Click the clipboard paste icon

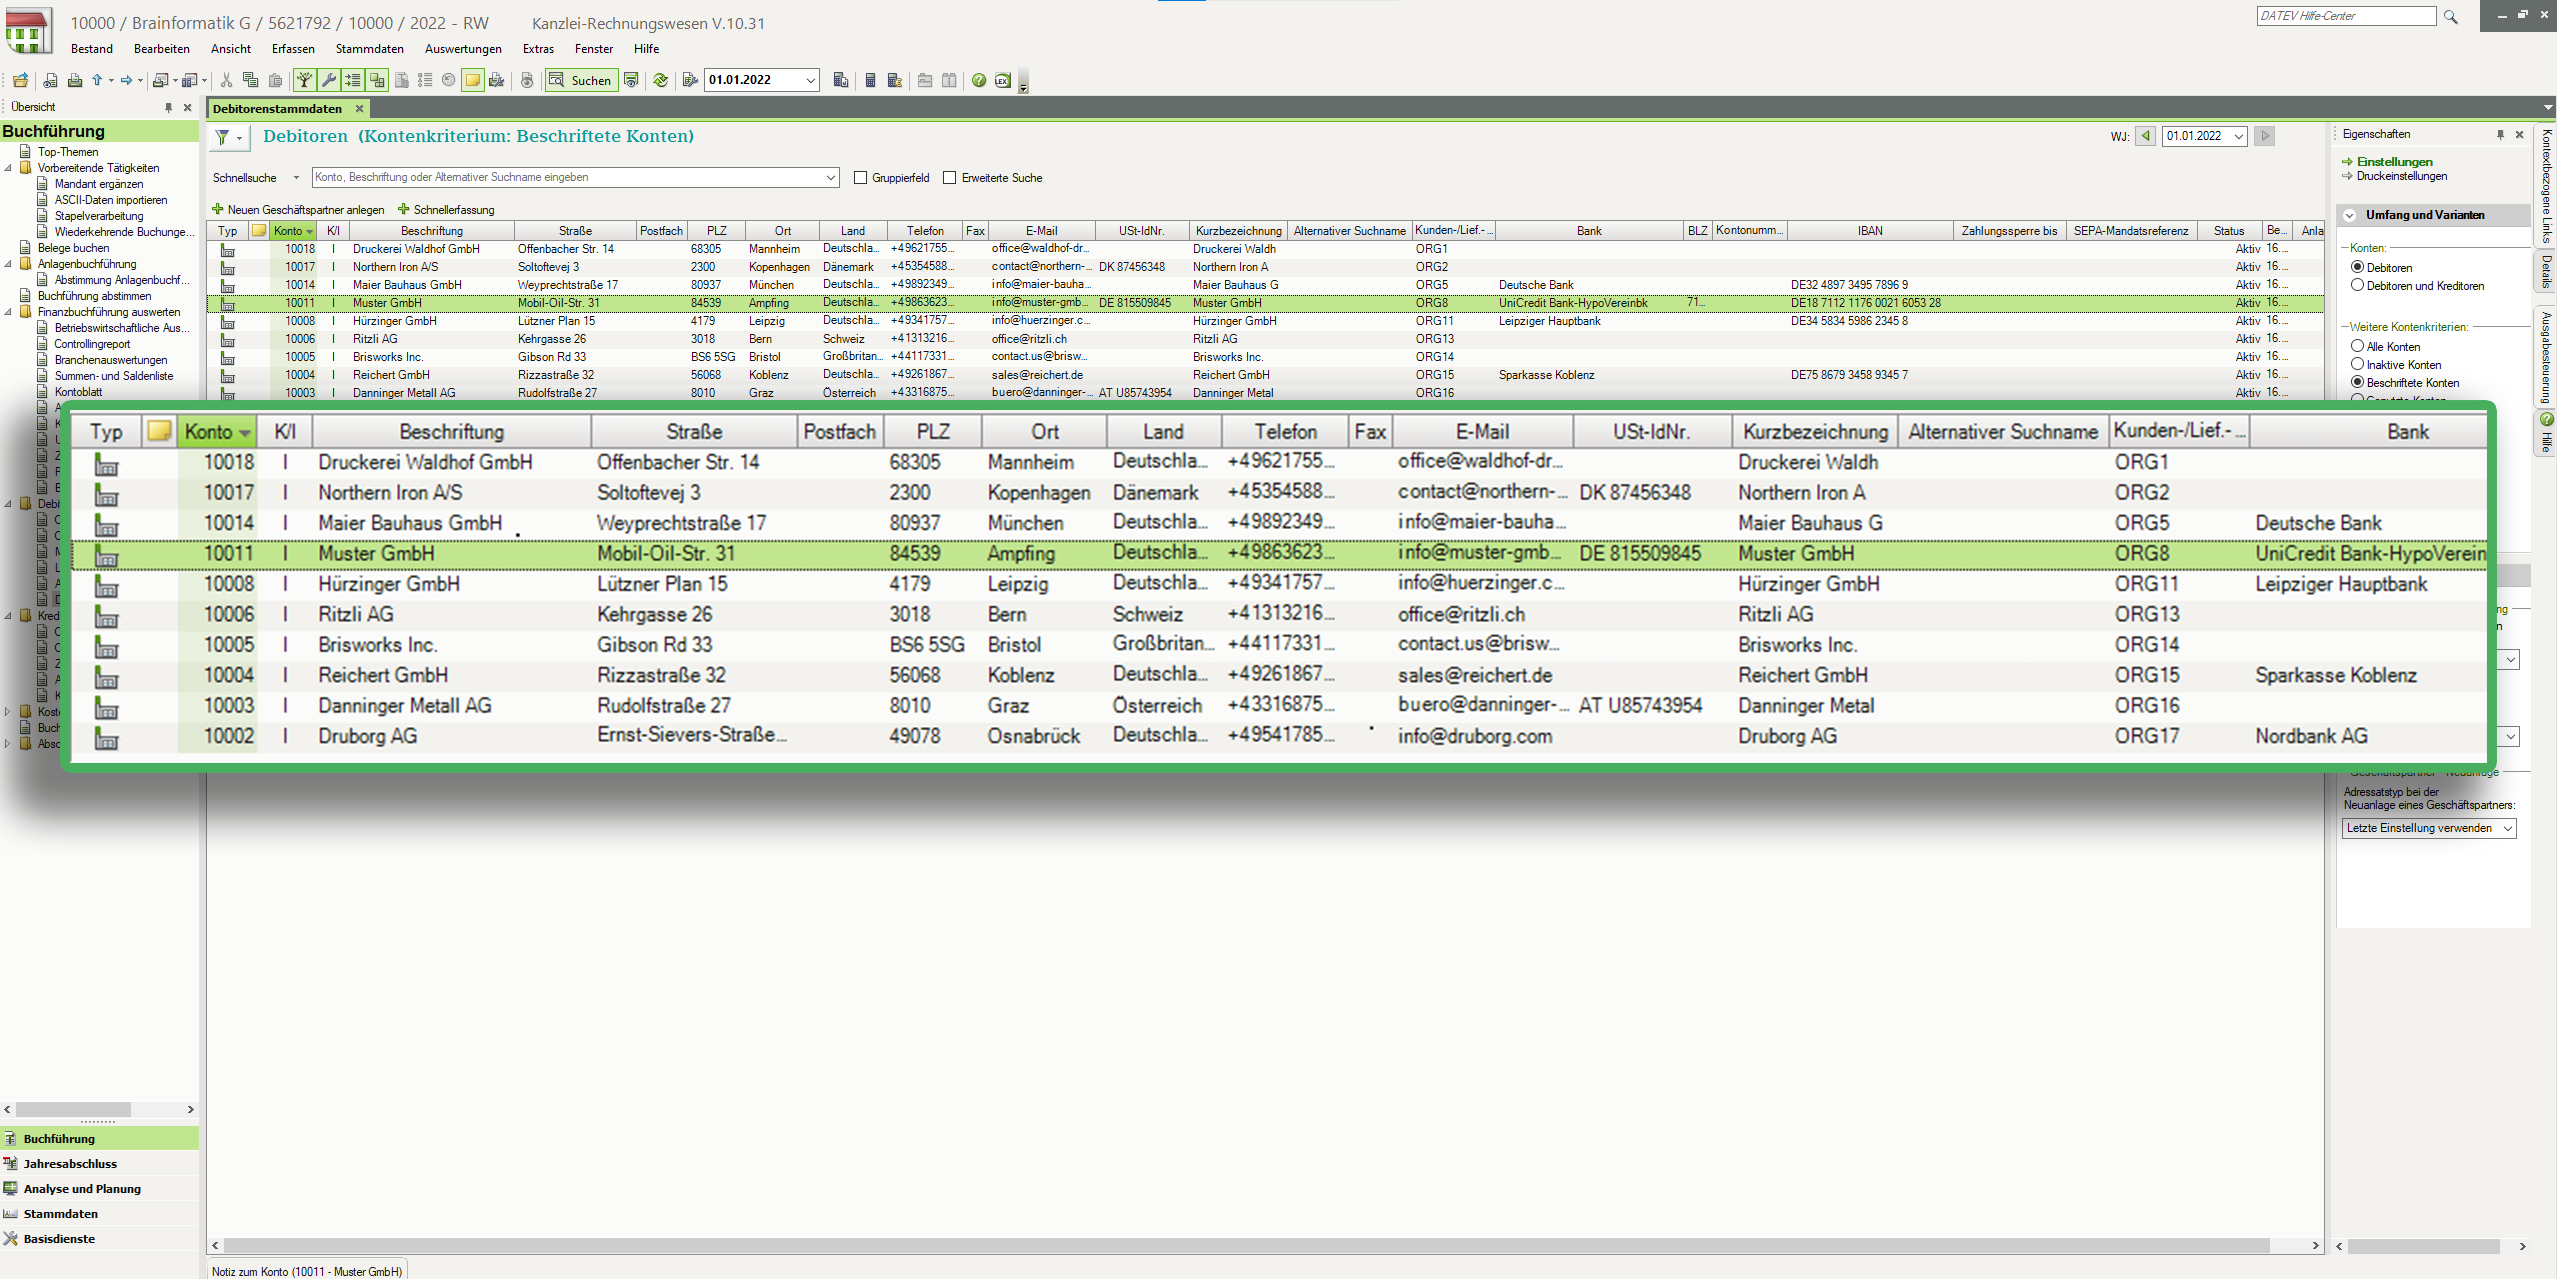[275, 80]
